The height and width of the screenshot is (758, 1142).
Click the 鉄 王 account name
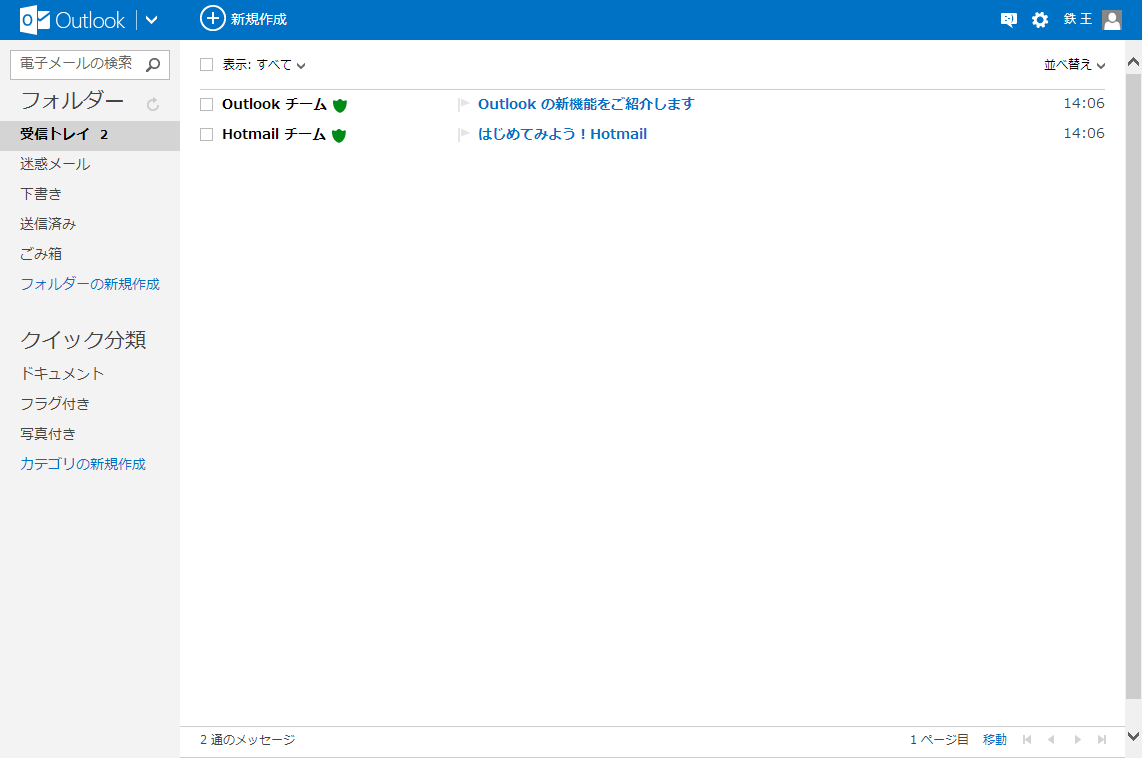point(1078,19)
